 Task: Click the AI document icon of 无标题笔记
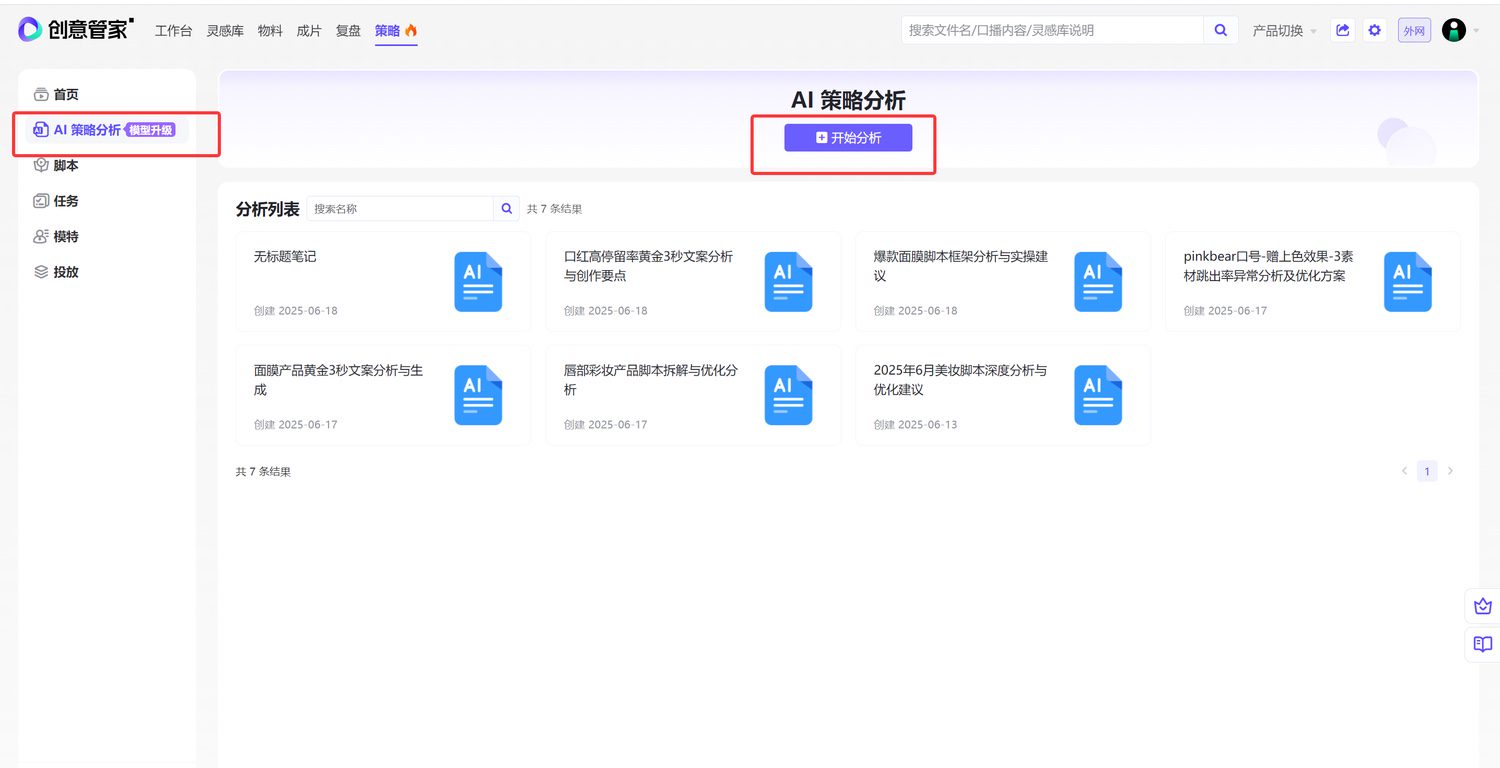coord(479,281)
